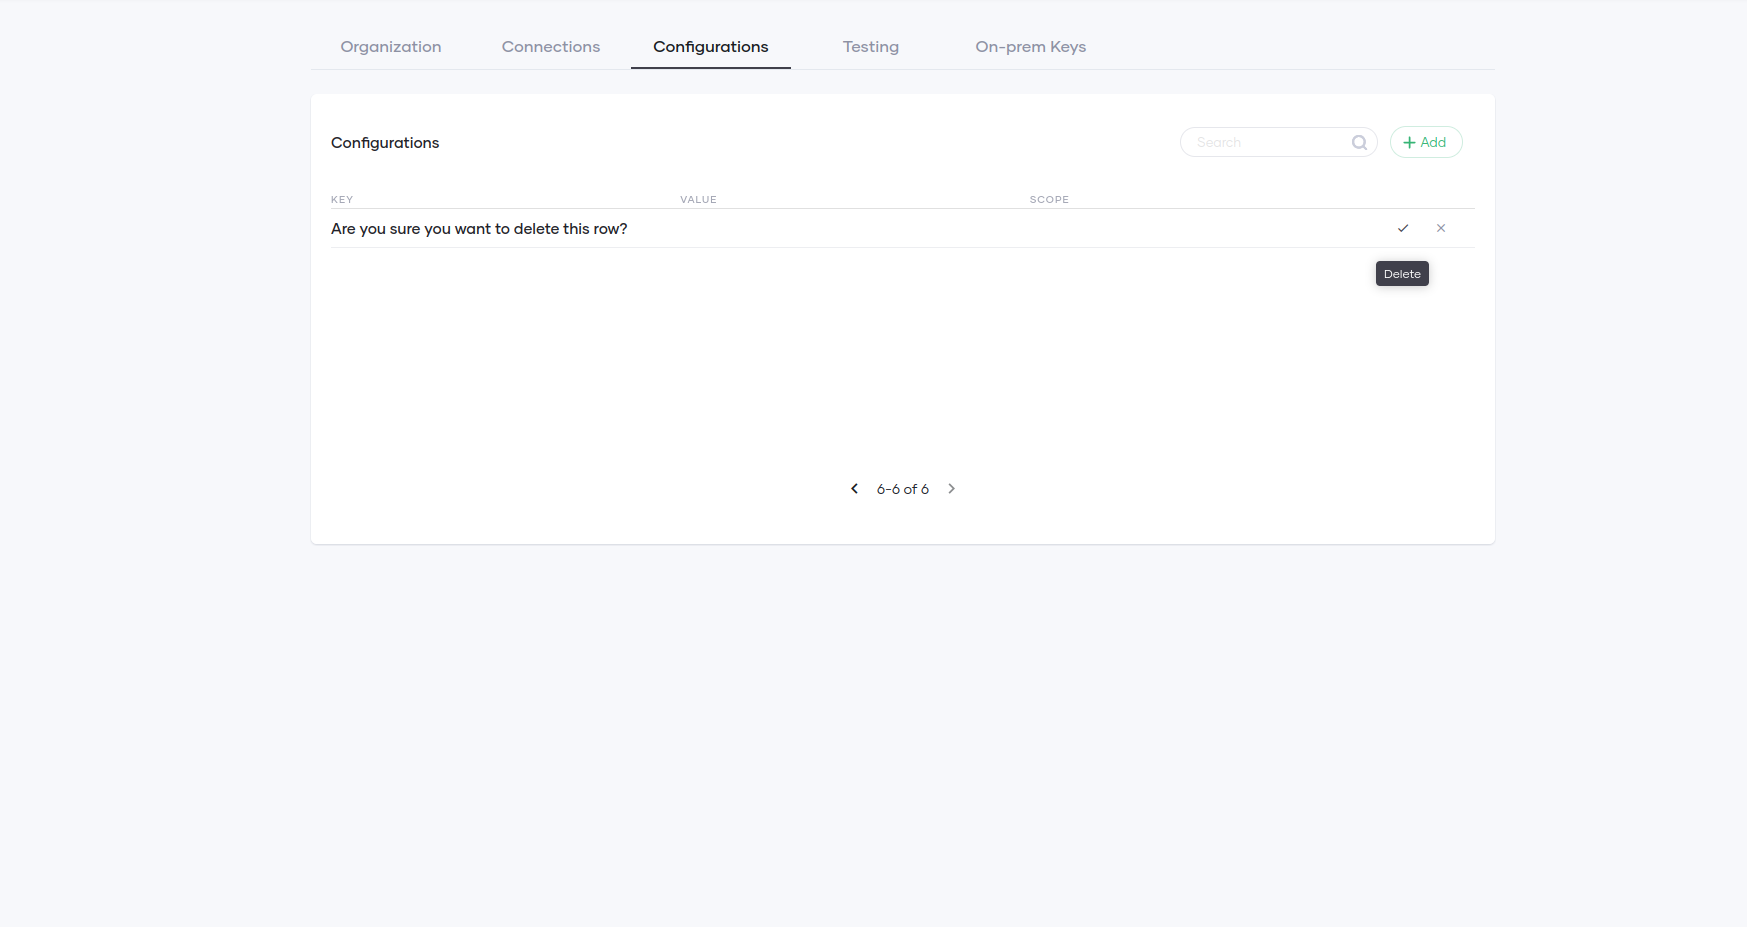
Task: Open the Connections tab
Action: pos(550,46)
